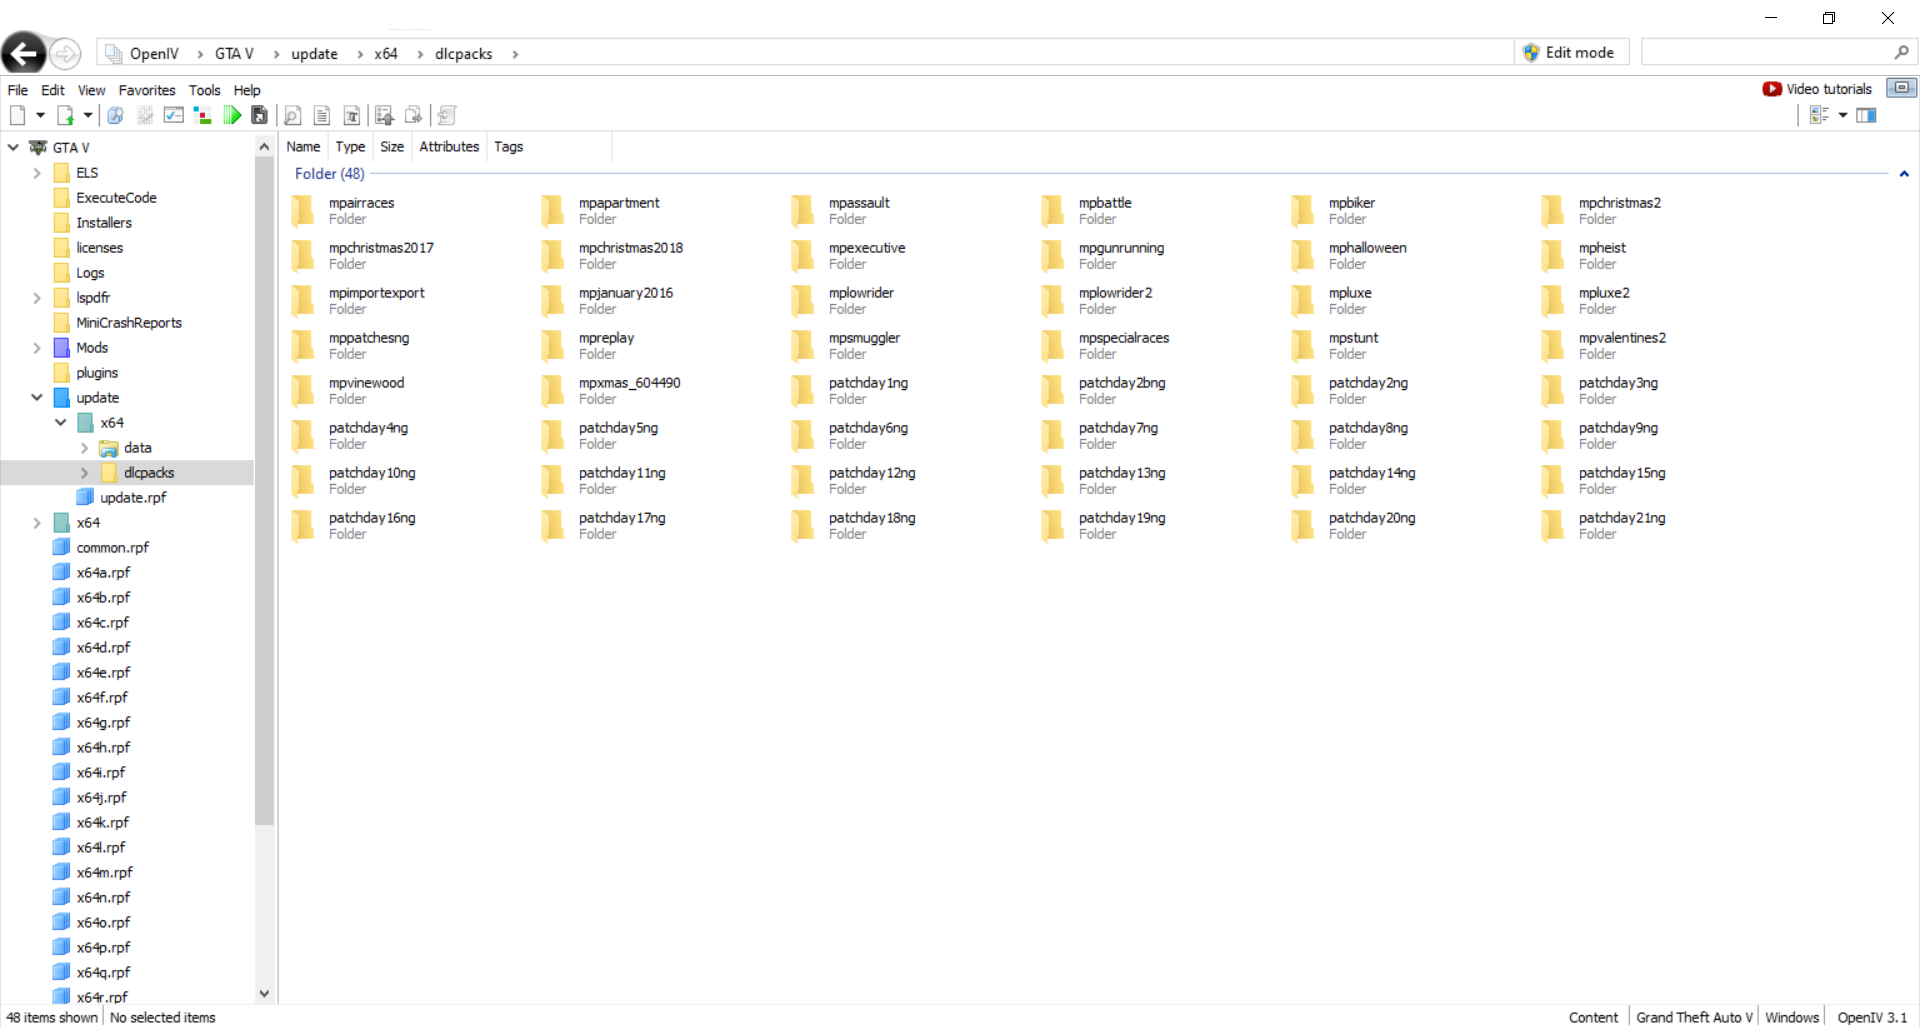The width and height of the screenshot is (1920, 1027).
Task: Collapse the Folder (48) group
Action: 1904,174
